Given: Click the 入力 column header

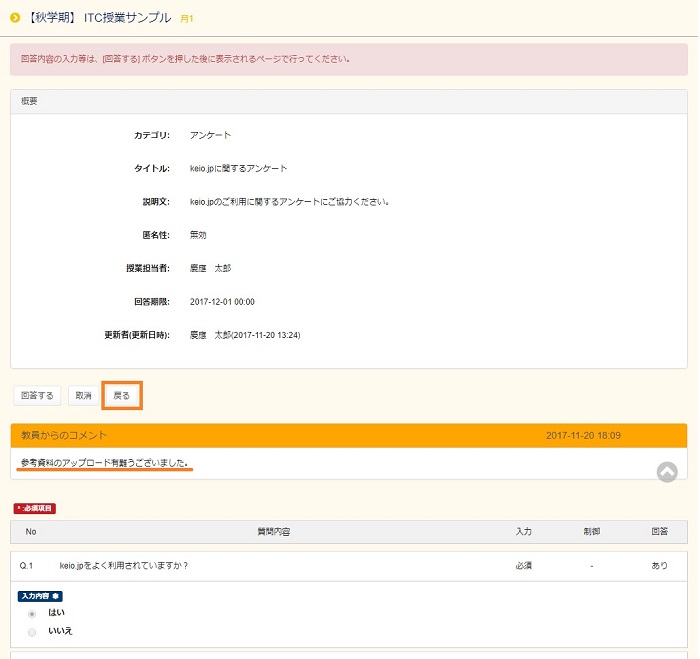Looking at the screenshot, I should coord(523,532).
